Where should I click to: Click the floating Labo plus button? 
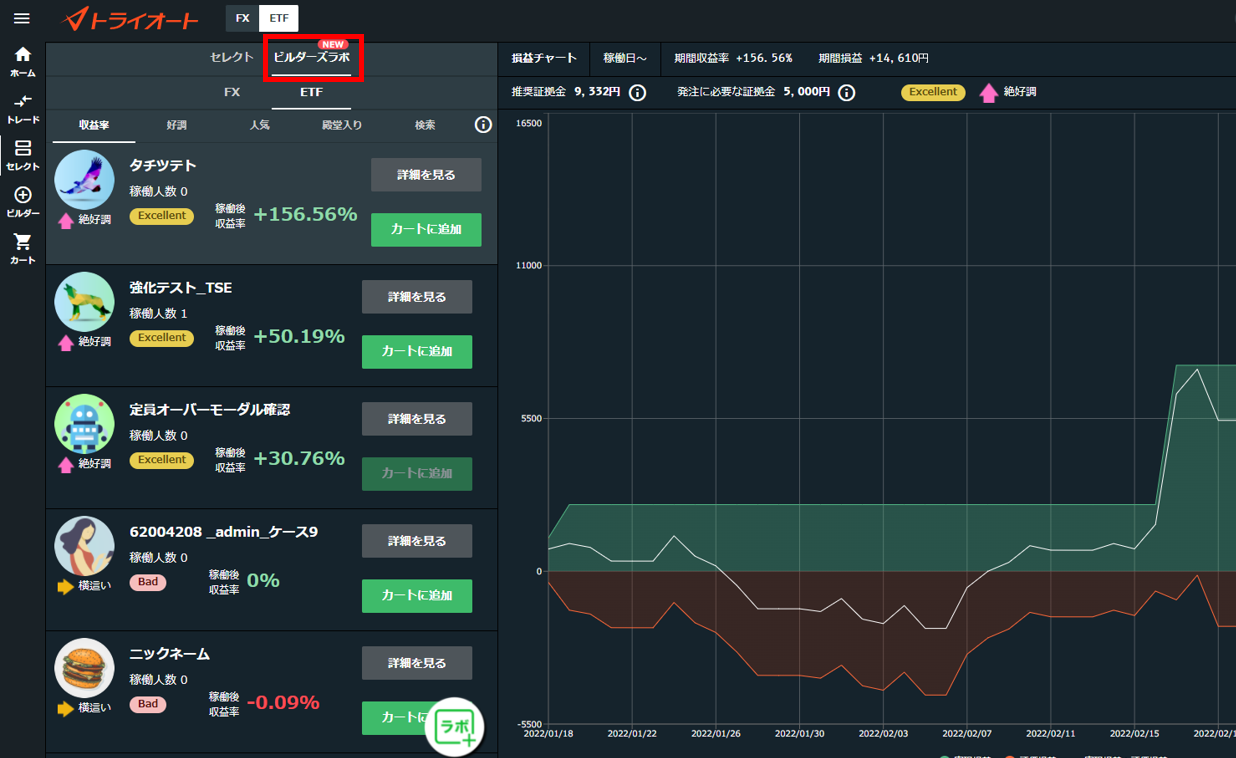(454, 727)
